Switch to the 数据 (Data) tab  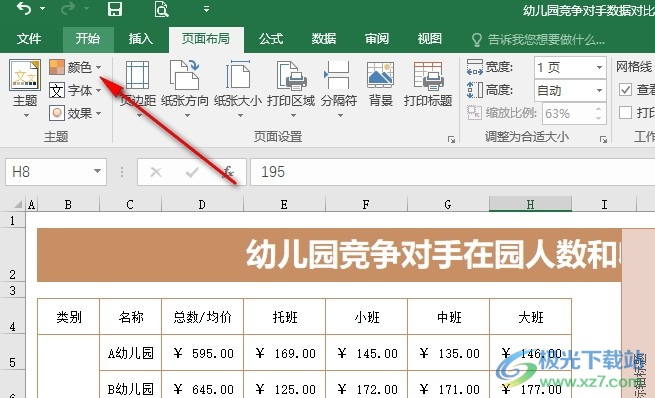[x=324, y=39]
